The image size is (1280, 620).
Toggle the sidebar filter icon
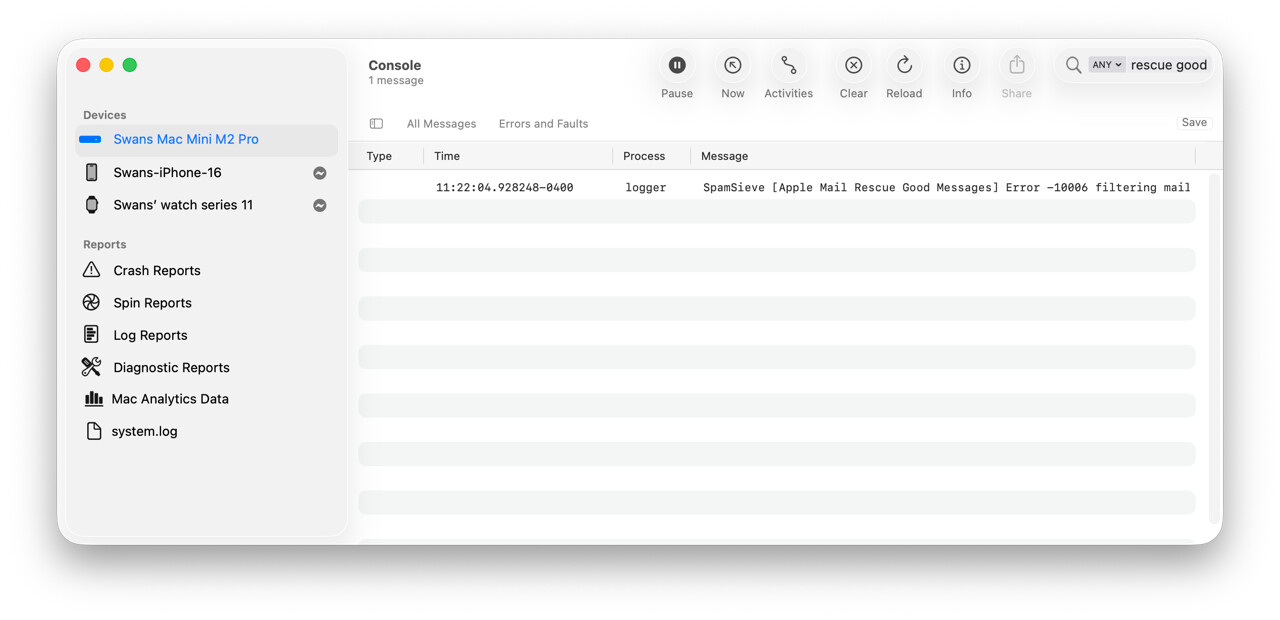(x=376, y=124)
